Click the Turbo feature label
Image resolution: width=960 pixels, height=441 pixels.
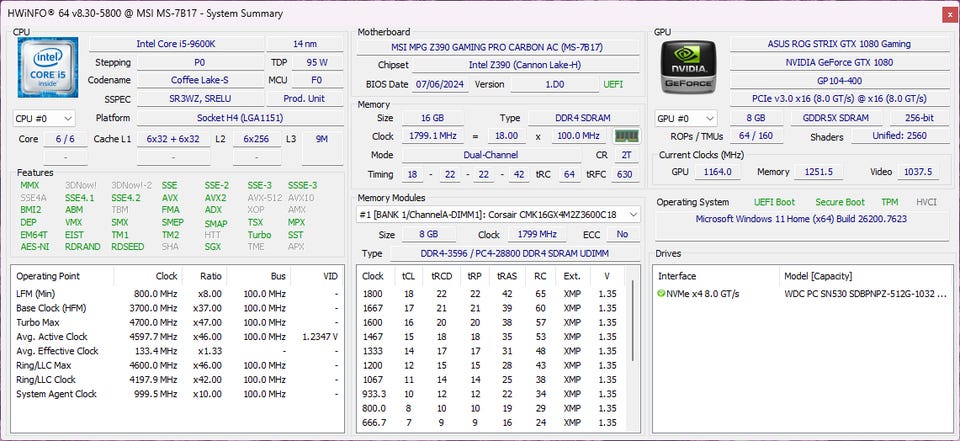(x=259, y=235)
